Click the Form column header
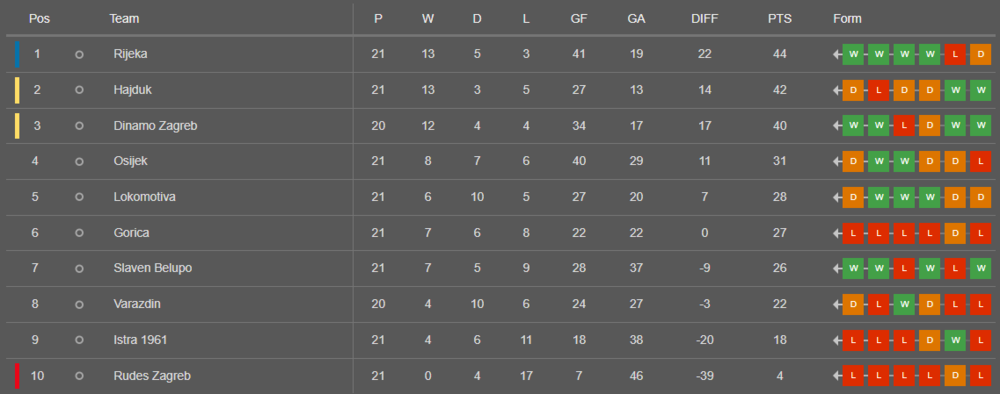1000x394 pixels. (847, 19)
